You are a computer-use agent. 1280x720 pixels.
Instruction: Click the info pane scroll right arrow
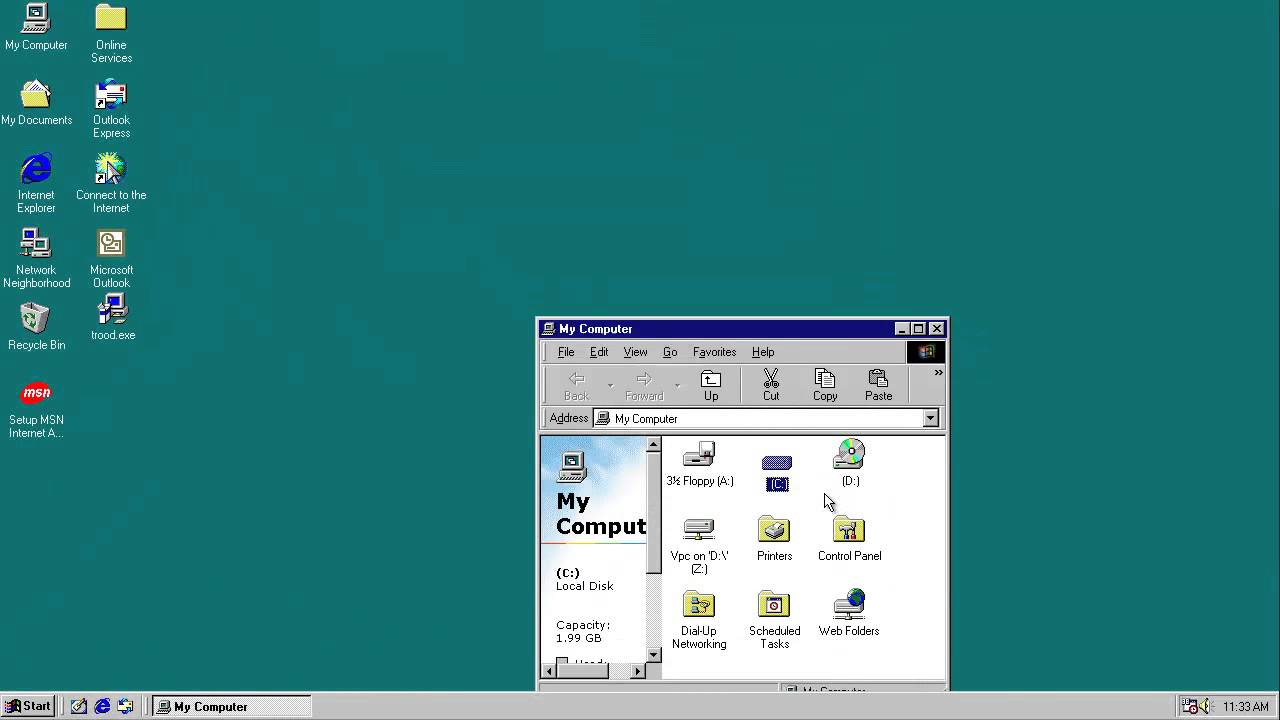tap(638, 671)
